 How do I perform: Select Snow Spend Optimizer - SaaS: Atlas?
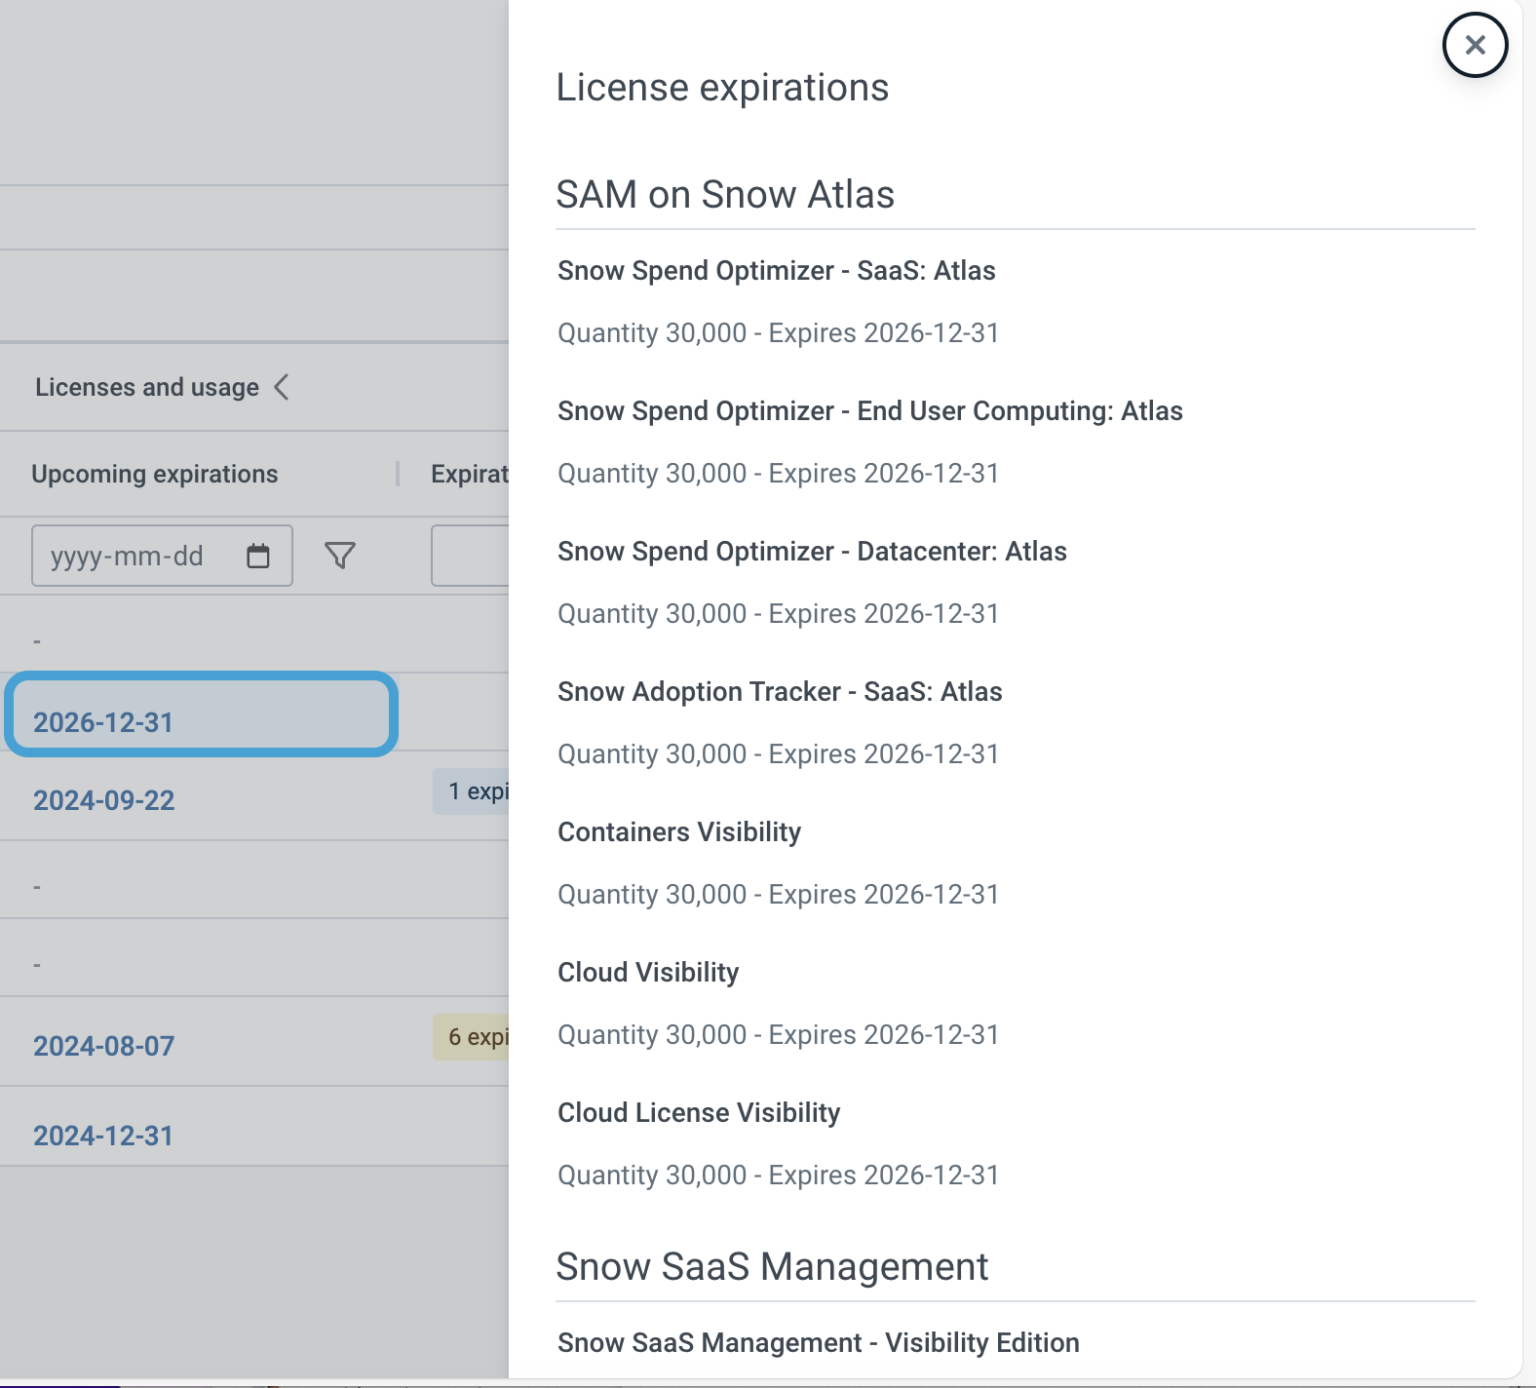[x=776, y=270]
